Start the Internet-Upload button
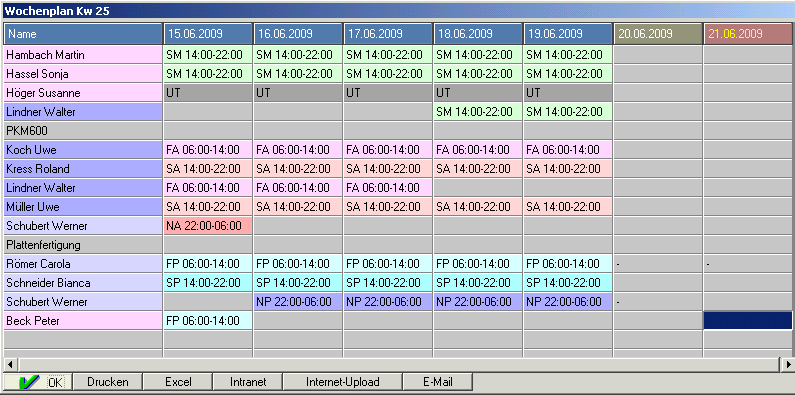795x395 pixels. (342, 382)
